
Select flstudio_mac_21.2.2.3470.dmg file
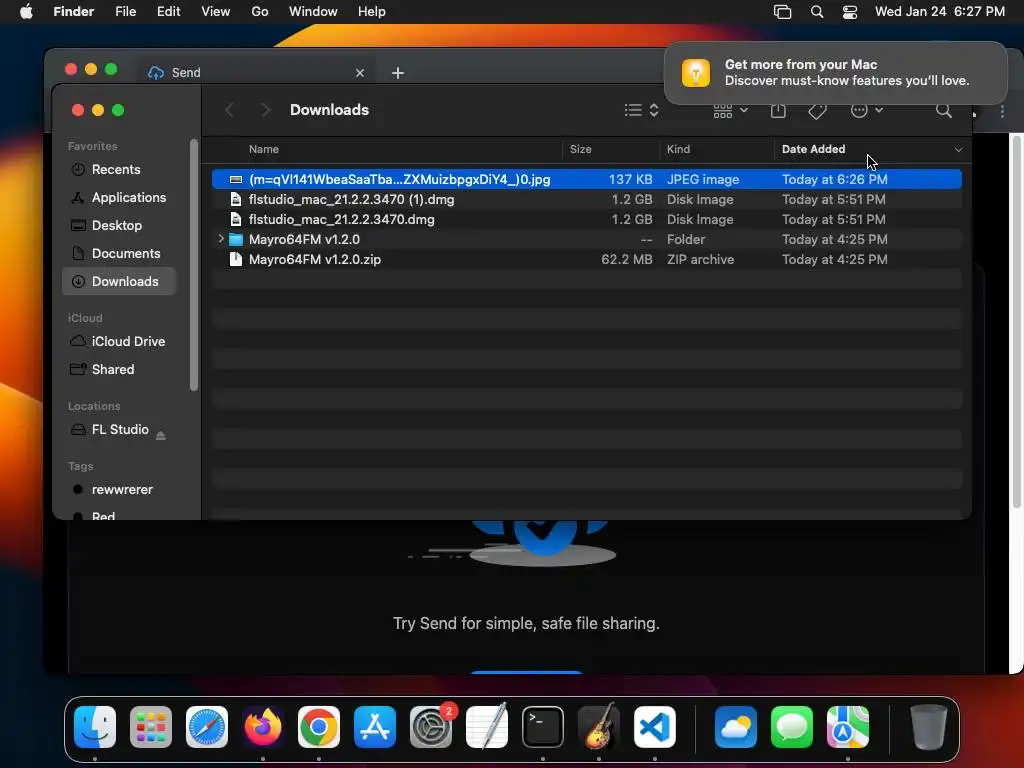pos(586,219)
